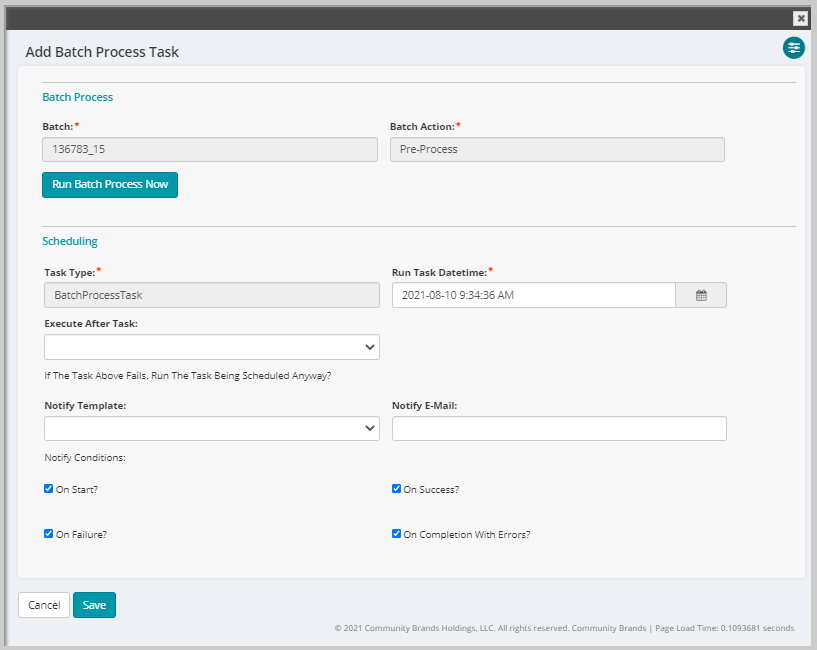
Task: Disable the On Success checkbox
Action: (x=396, y=488)
